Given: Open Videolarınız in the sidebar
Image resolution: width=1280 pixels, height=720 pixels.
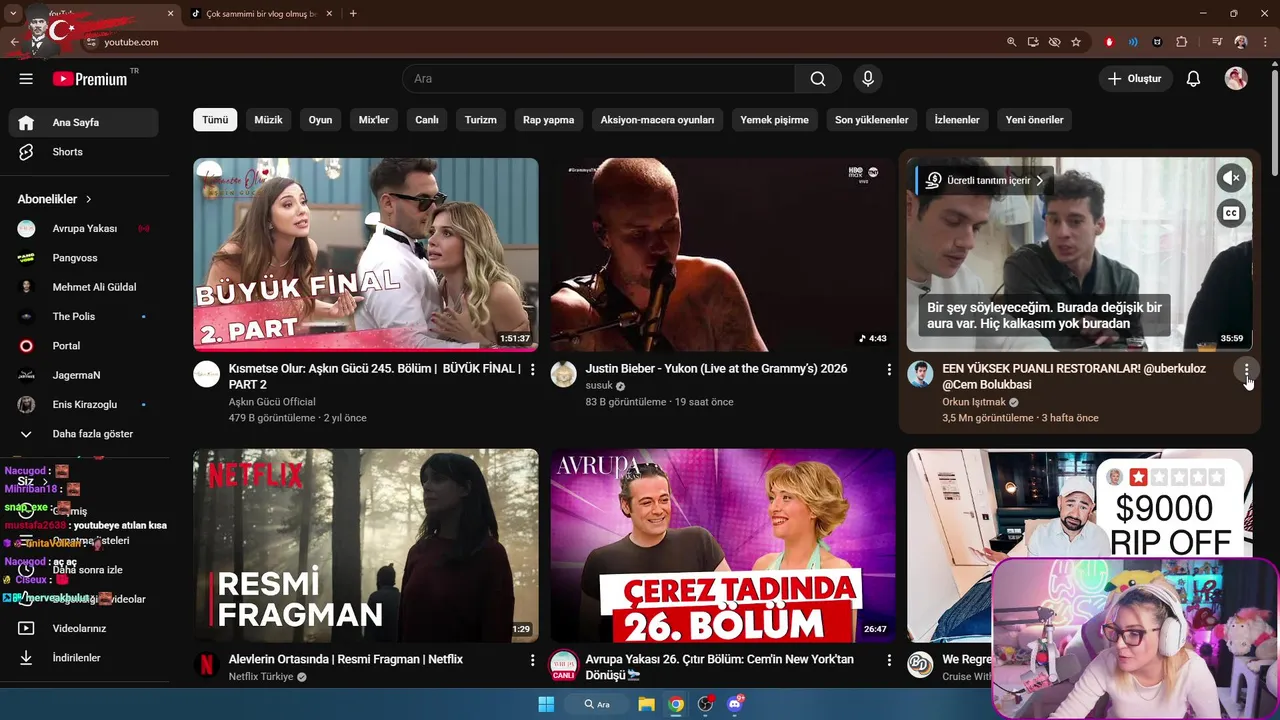Looking at the screenshot, I should click(x=83, y=629).
